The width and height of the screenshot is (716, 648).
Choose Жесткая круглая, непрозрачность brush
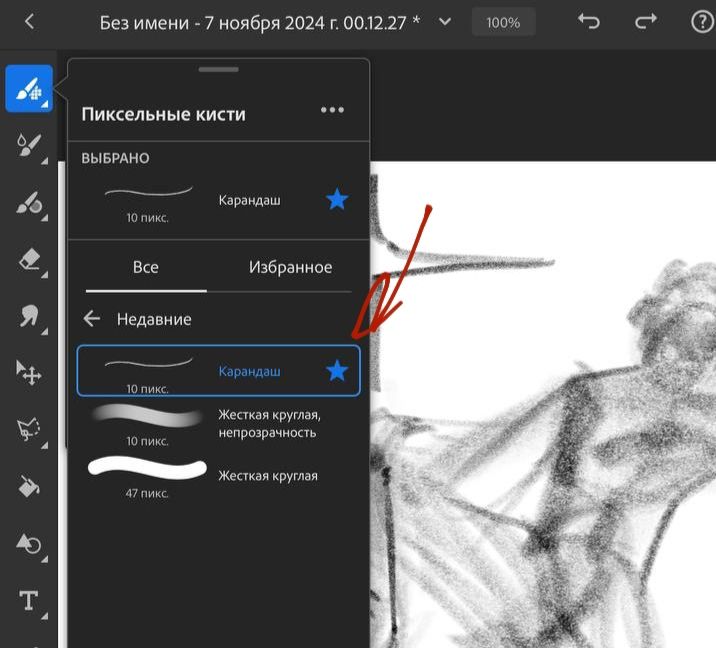coord(219,424)
